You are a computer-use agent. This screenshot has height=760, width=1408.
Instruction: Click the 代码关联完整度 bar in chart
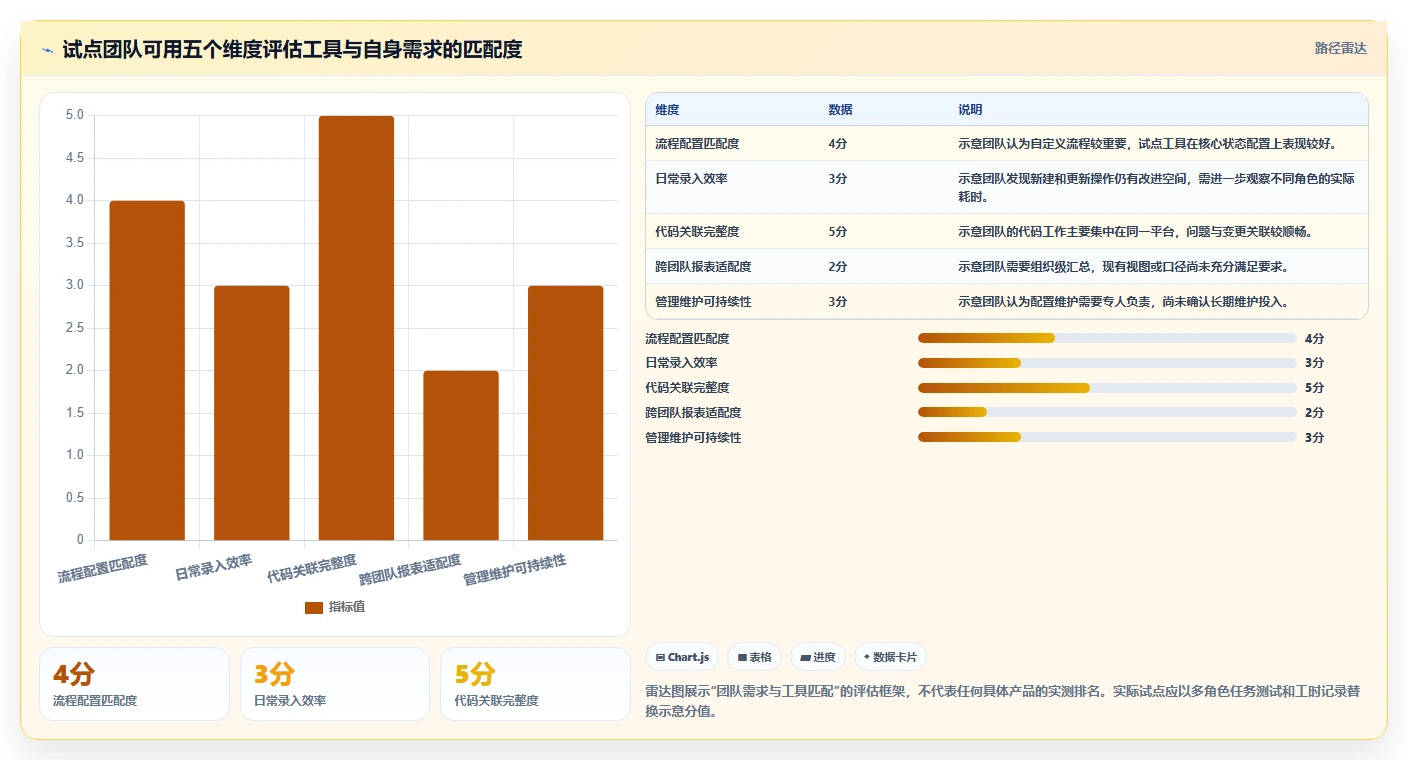356,328
